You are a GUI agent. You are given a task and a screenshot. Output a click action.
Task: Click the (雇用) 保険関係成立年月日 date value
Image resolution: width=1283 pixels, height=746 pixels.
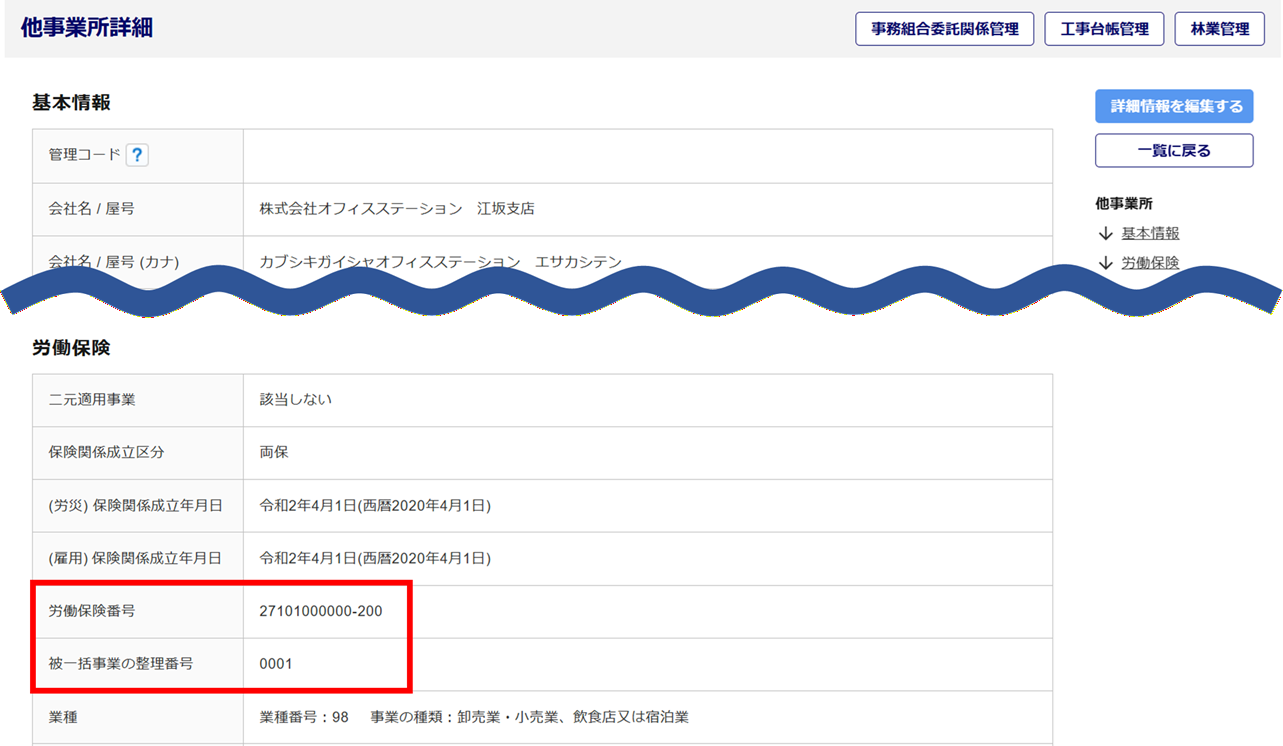375,558
